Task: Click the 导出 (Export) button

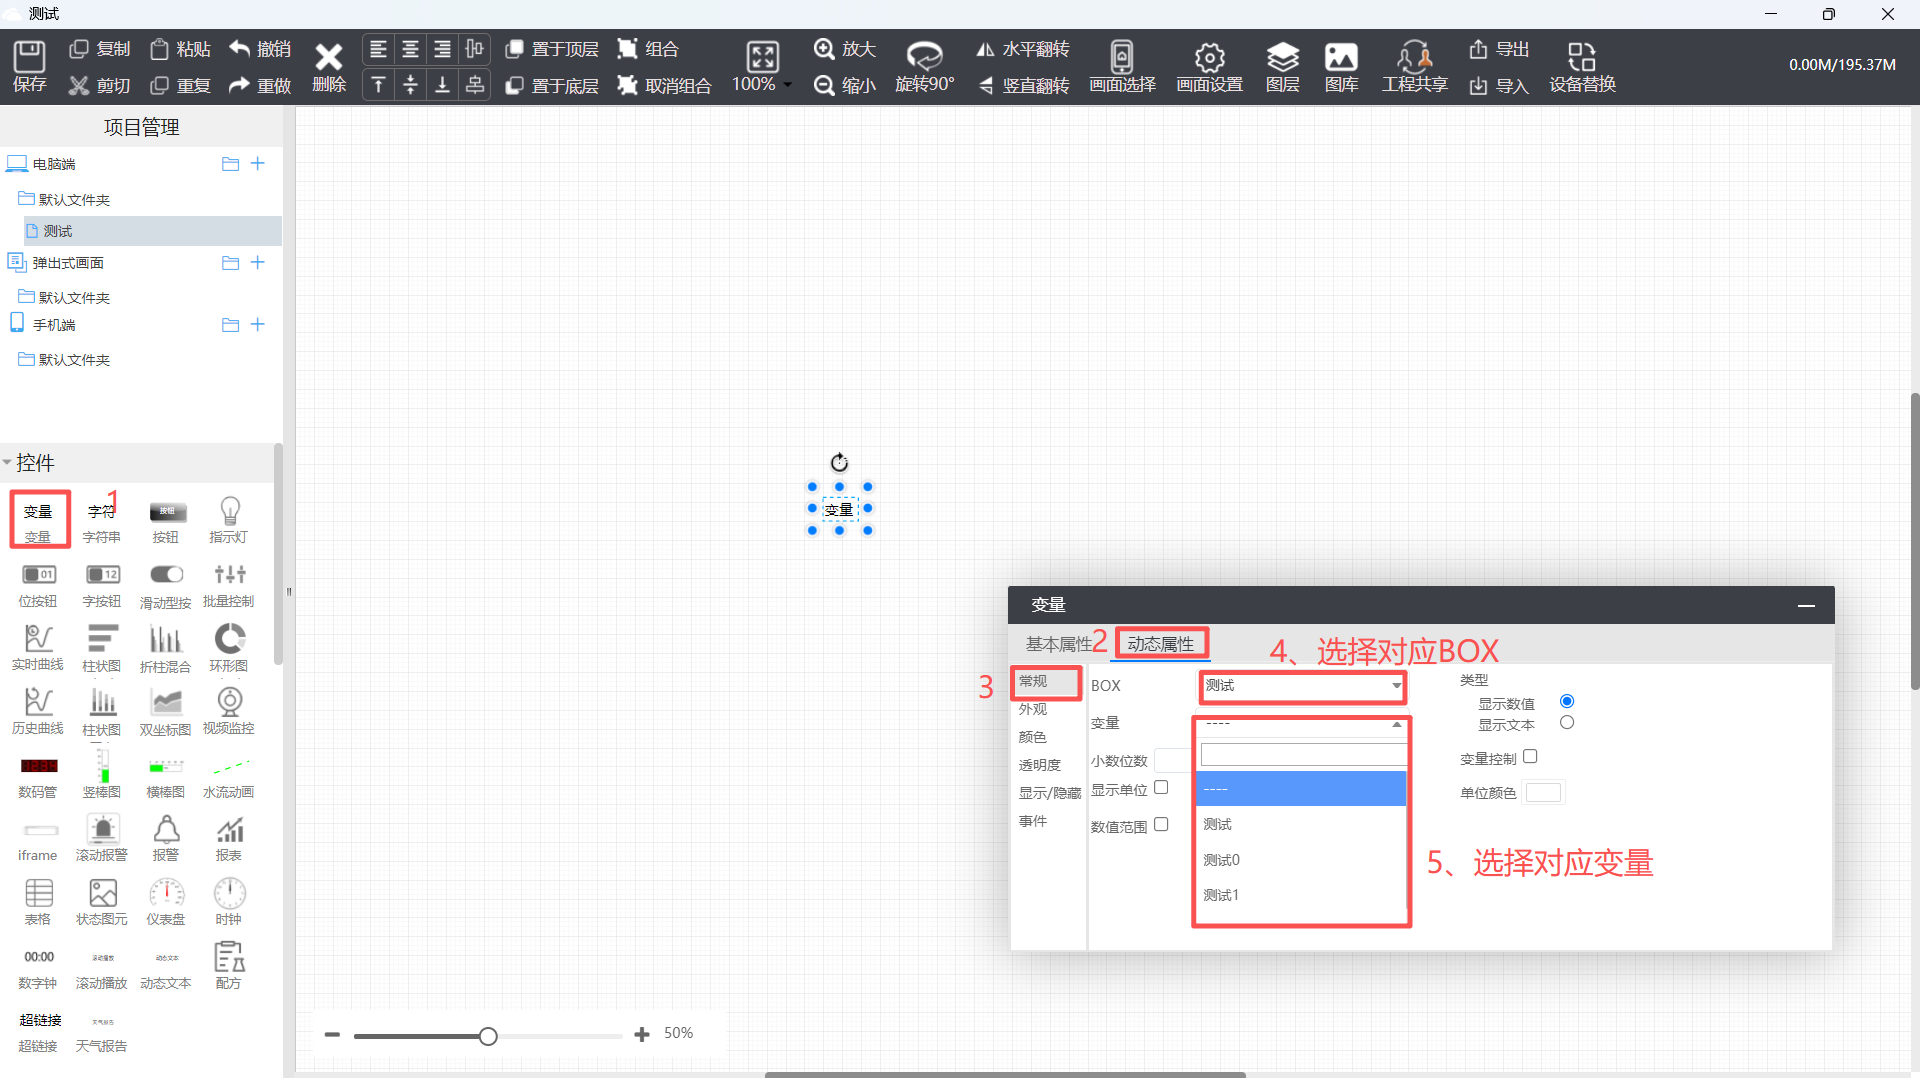Action: tap(1499, 49)
